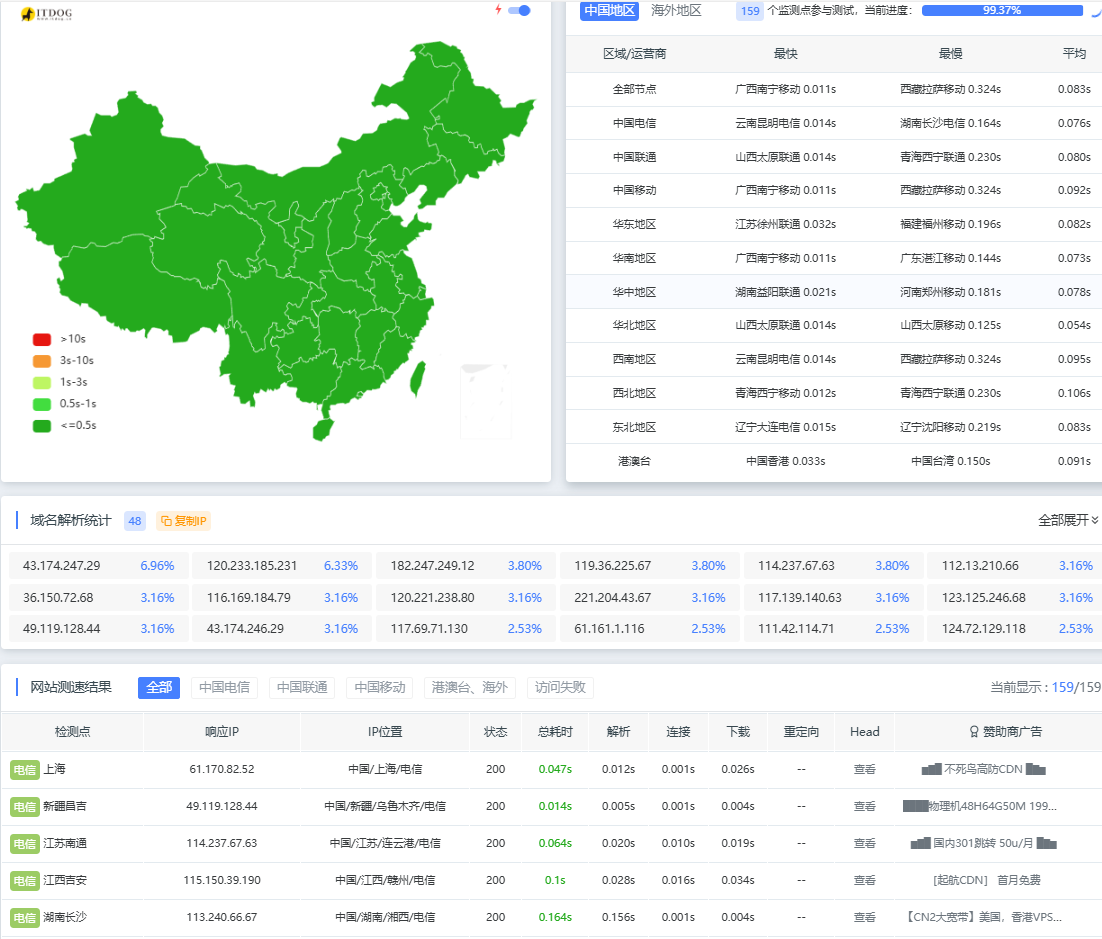
Task: Select the 中国地区 tab
Action: pyautogui.click(x=609, y=11)
